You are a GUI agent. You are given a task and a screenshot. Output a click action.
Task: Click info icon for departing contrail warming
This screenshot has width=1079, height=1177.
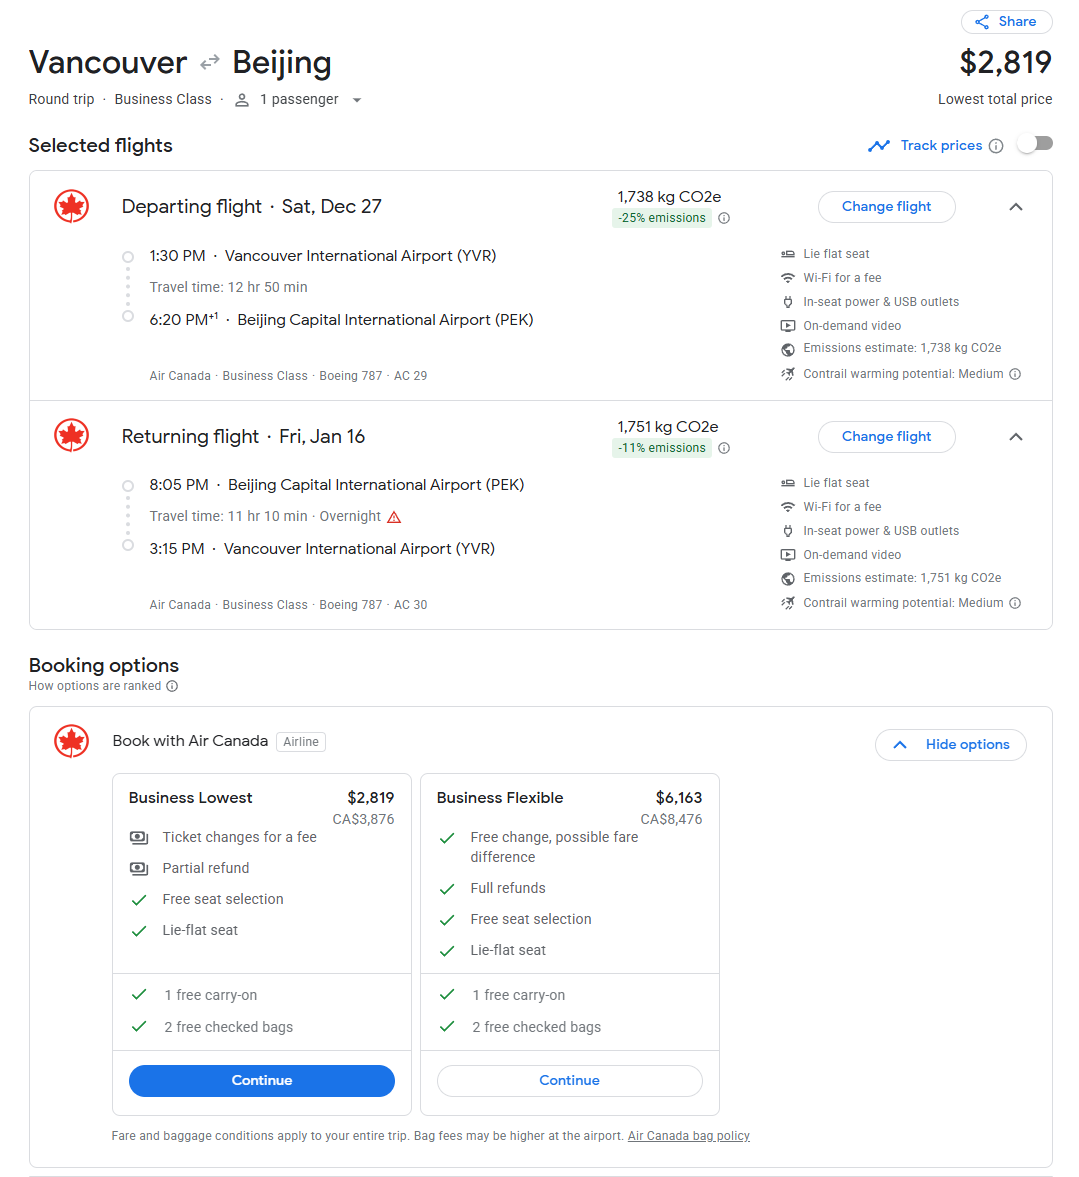click(1015, 374)
